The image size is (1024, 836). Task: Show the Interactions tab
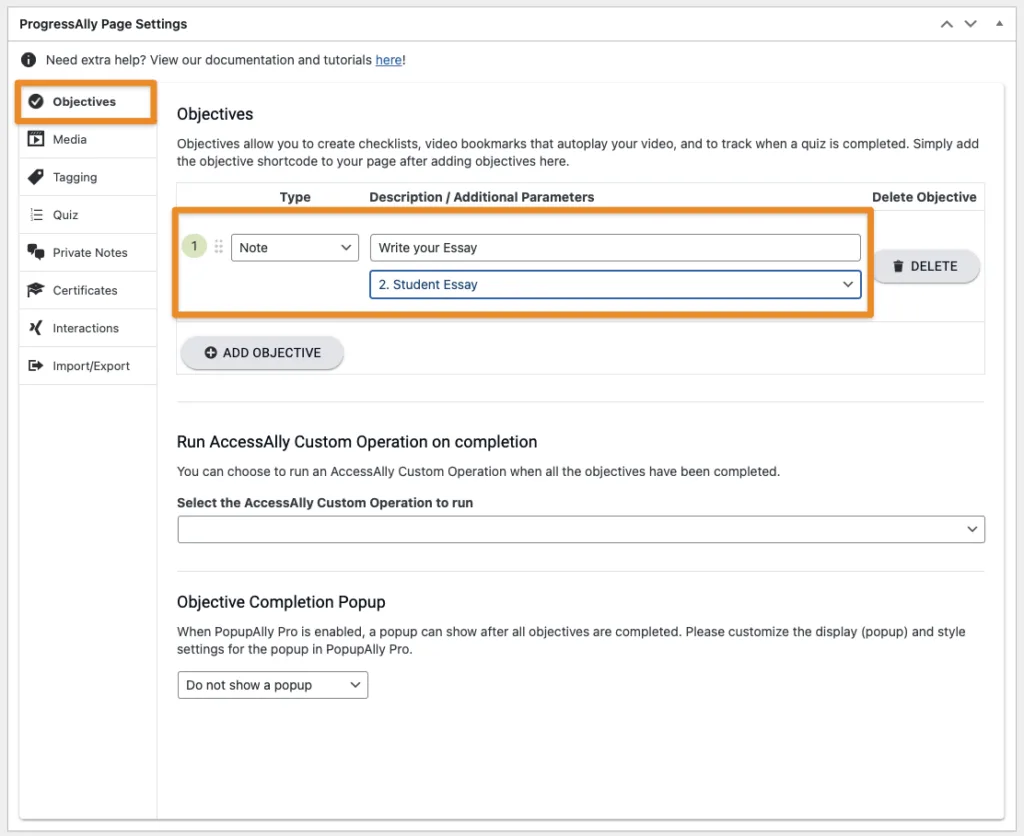click(88, 329)
